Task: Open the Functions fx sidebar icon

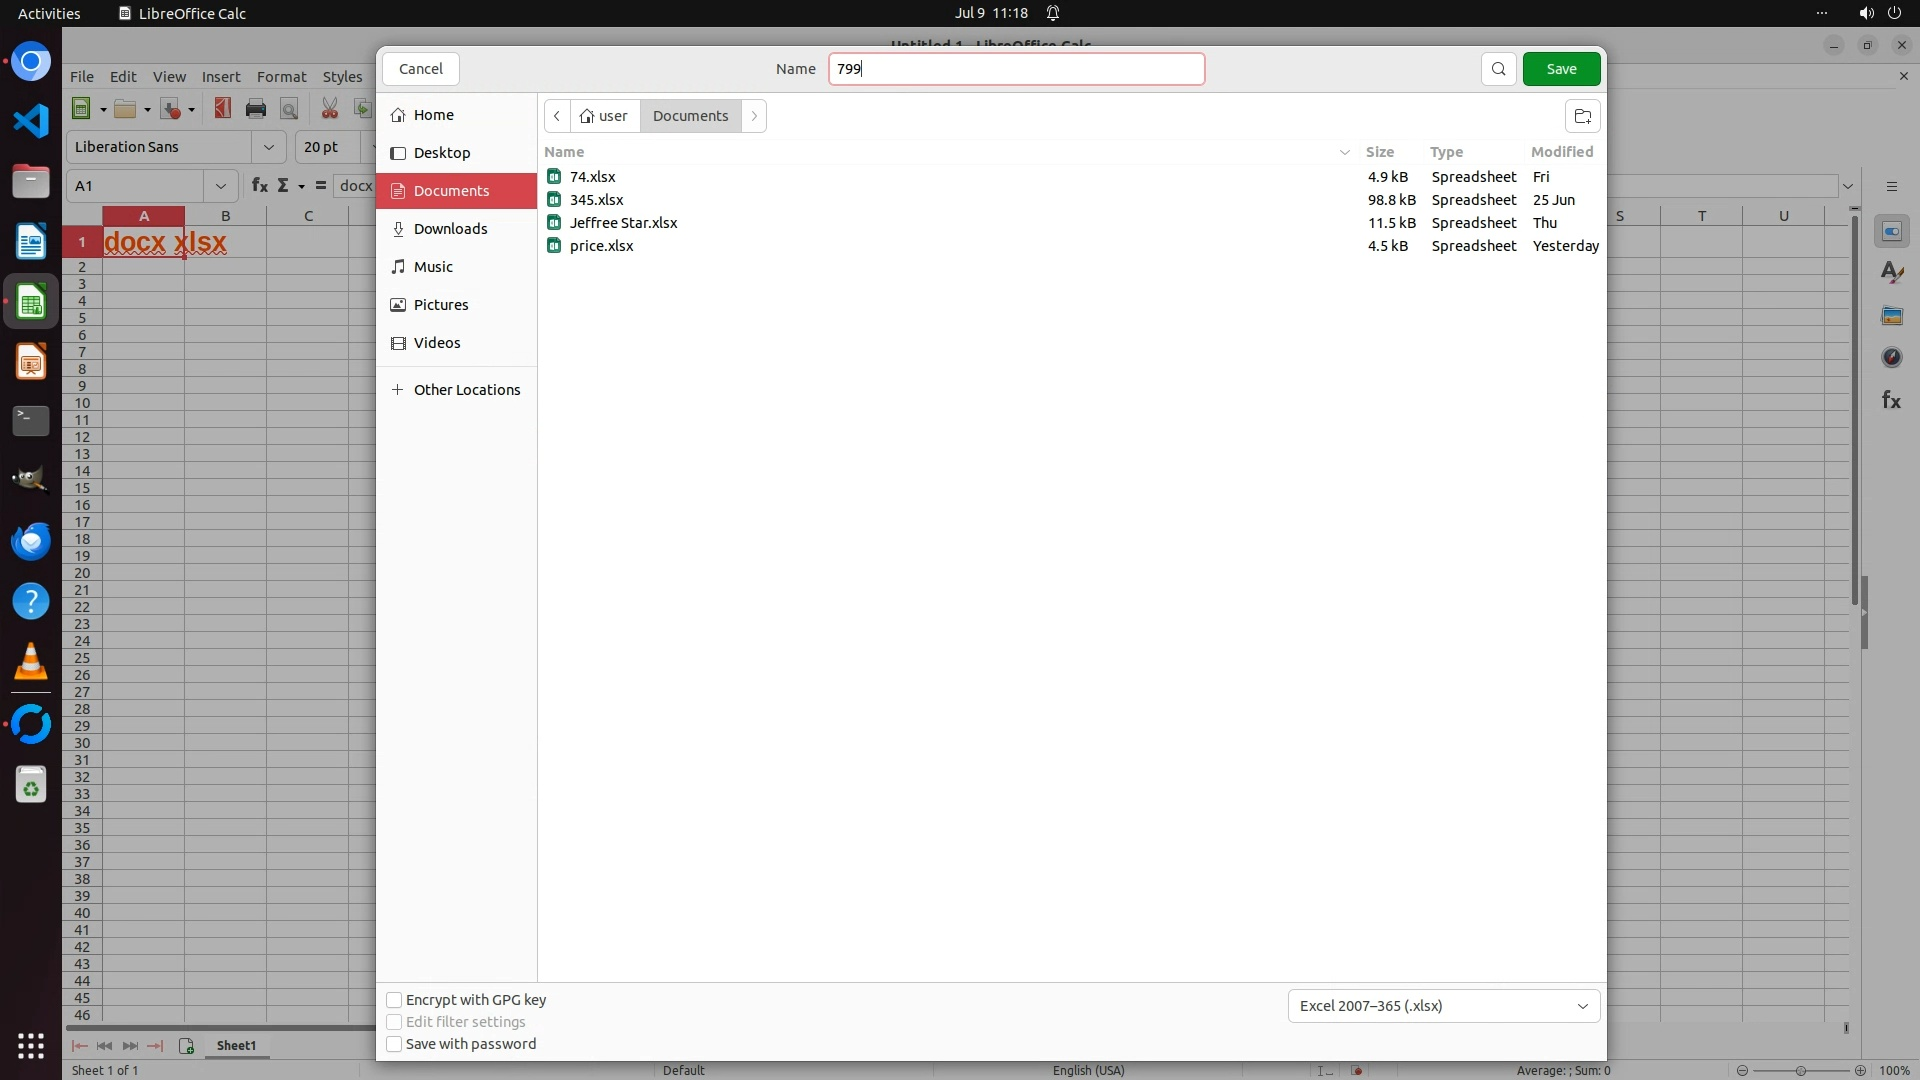Action: 1891,400
